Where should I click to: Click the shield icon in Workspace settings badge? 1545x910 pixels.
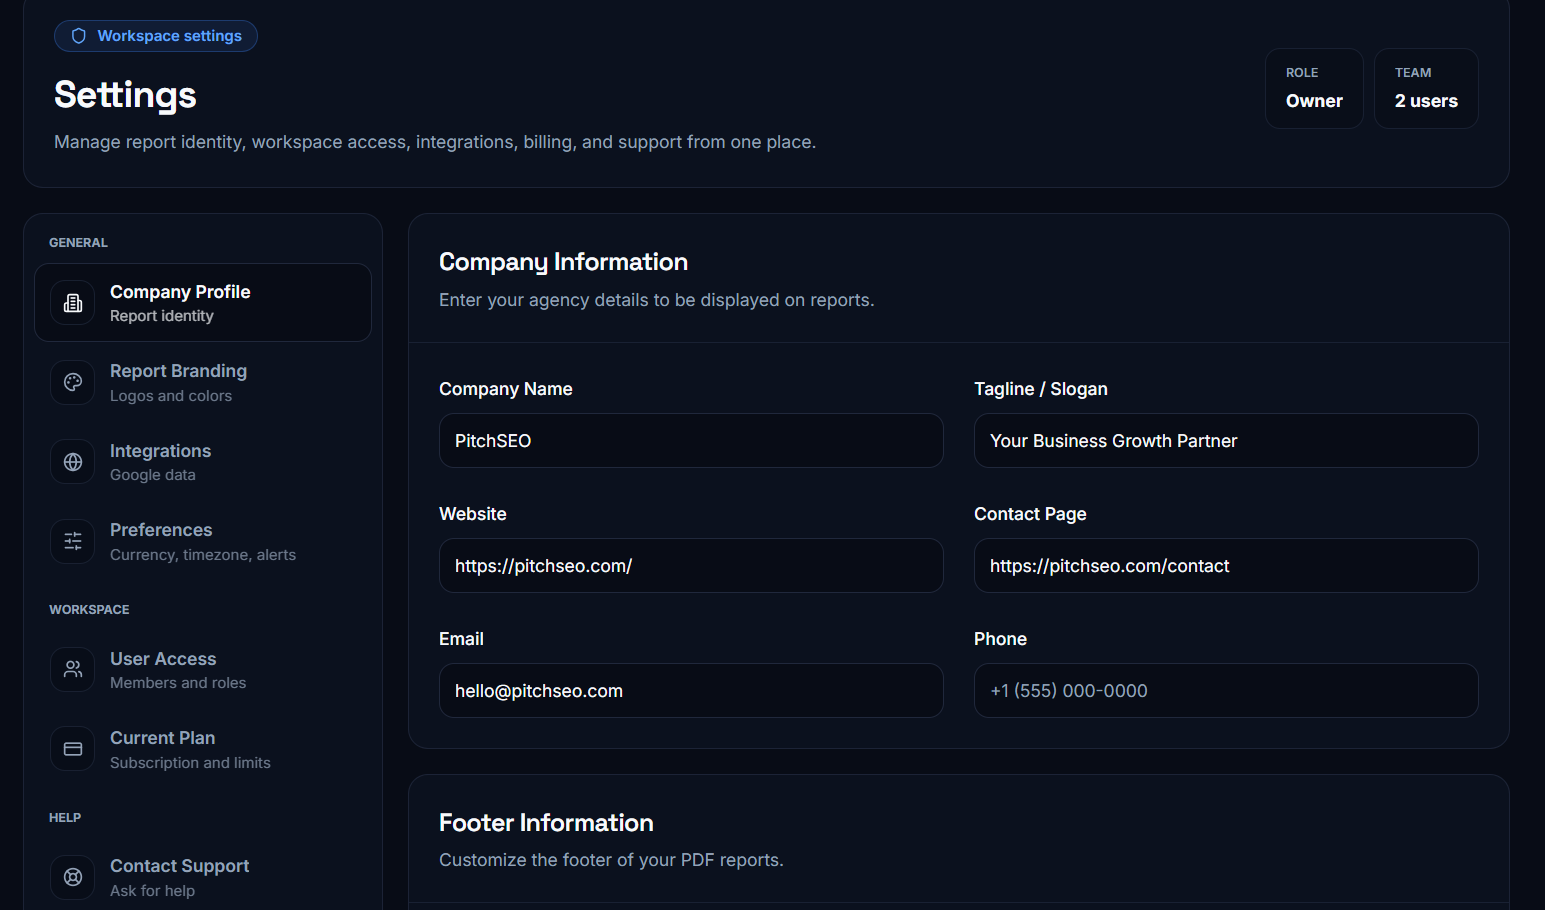[x=79, y=36]
